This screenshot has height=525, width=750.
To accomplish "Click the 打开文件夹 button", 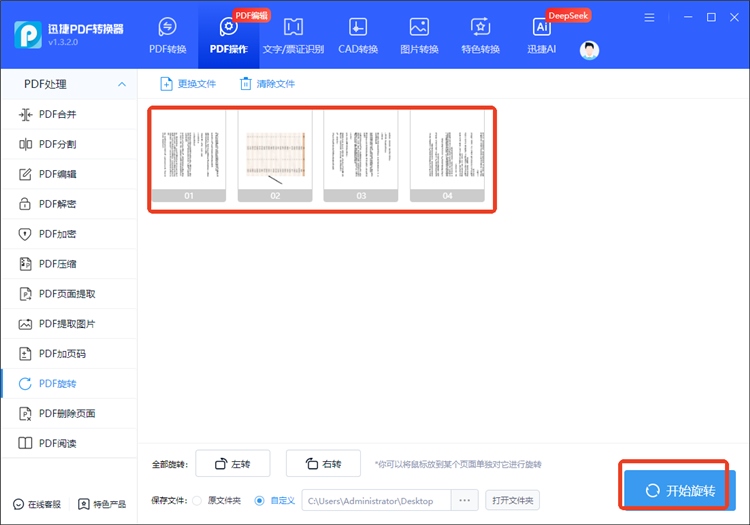I will pyautogui.click(x=512, y=501).
